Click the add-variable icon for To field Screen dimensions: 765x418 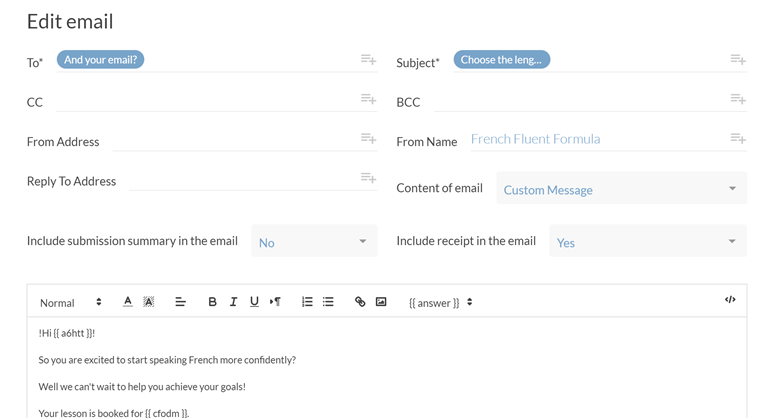[368, 60]
